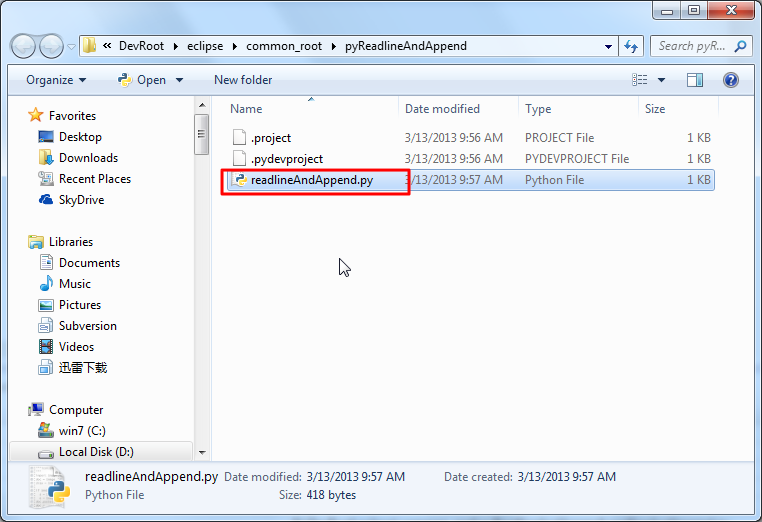This screenshot has width=762, height=522.
Task: Open the win7 (C:) drive
Action: point(82,431)
